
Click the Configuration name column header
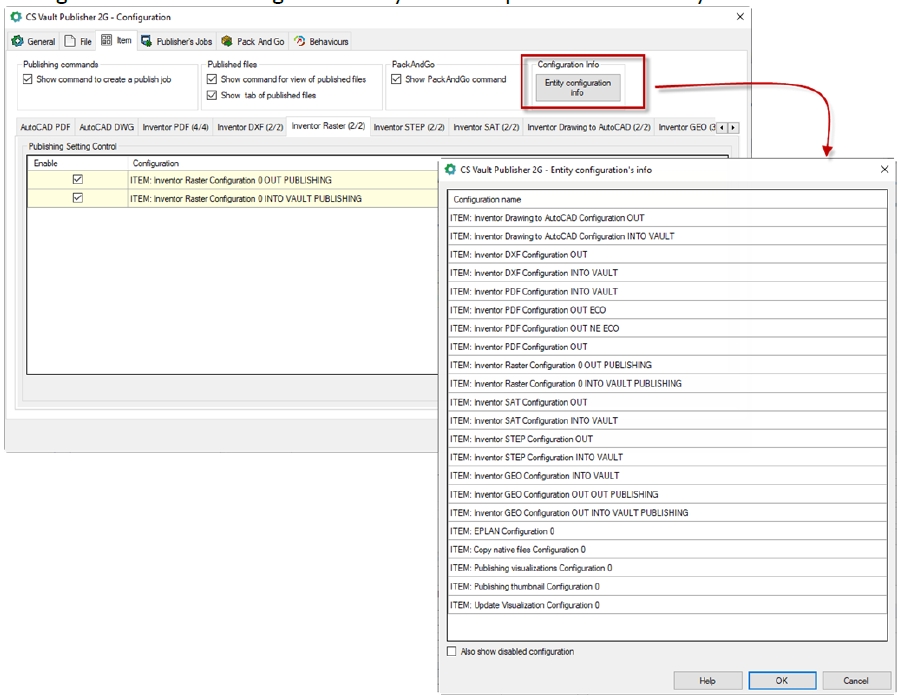[488, 199]
